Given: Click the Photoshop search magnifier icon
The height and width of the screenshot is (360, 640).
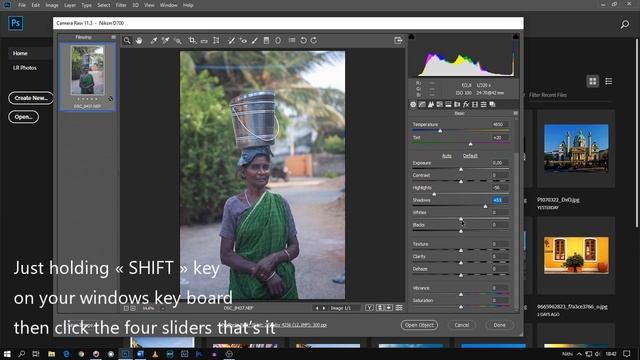Looking at the screenshot, I should pyautogui.click(x=624, y=24).
